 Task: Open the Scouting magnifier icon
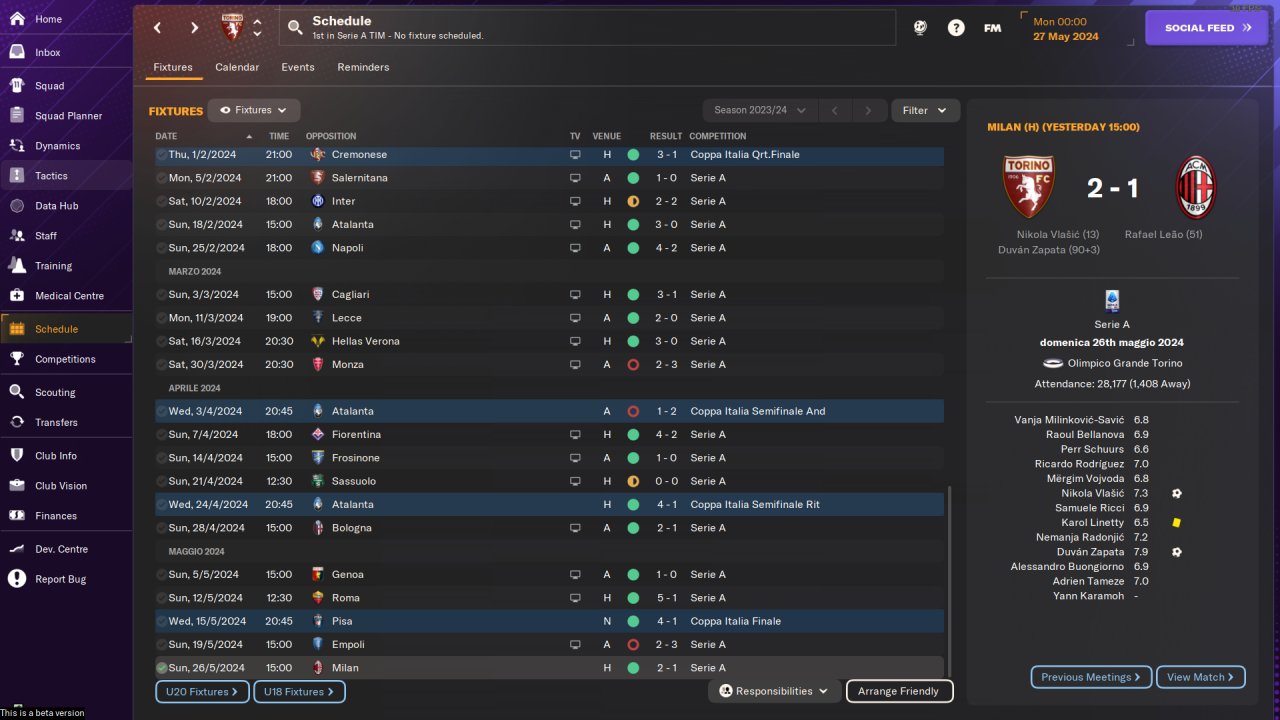click(17, 392)
